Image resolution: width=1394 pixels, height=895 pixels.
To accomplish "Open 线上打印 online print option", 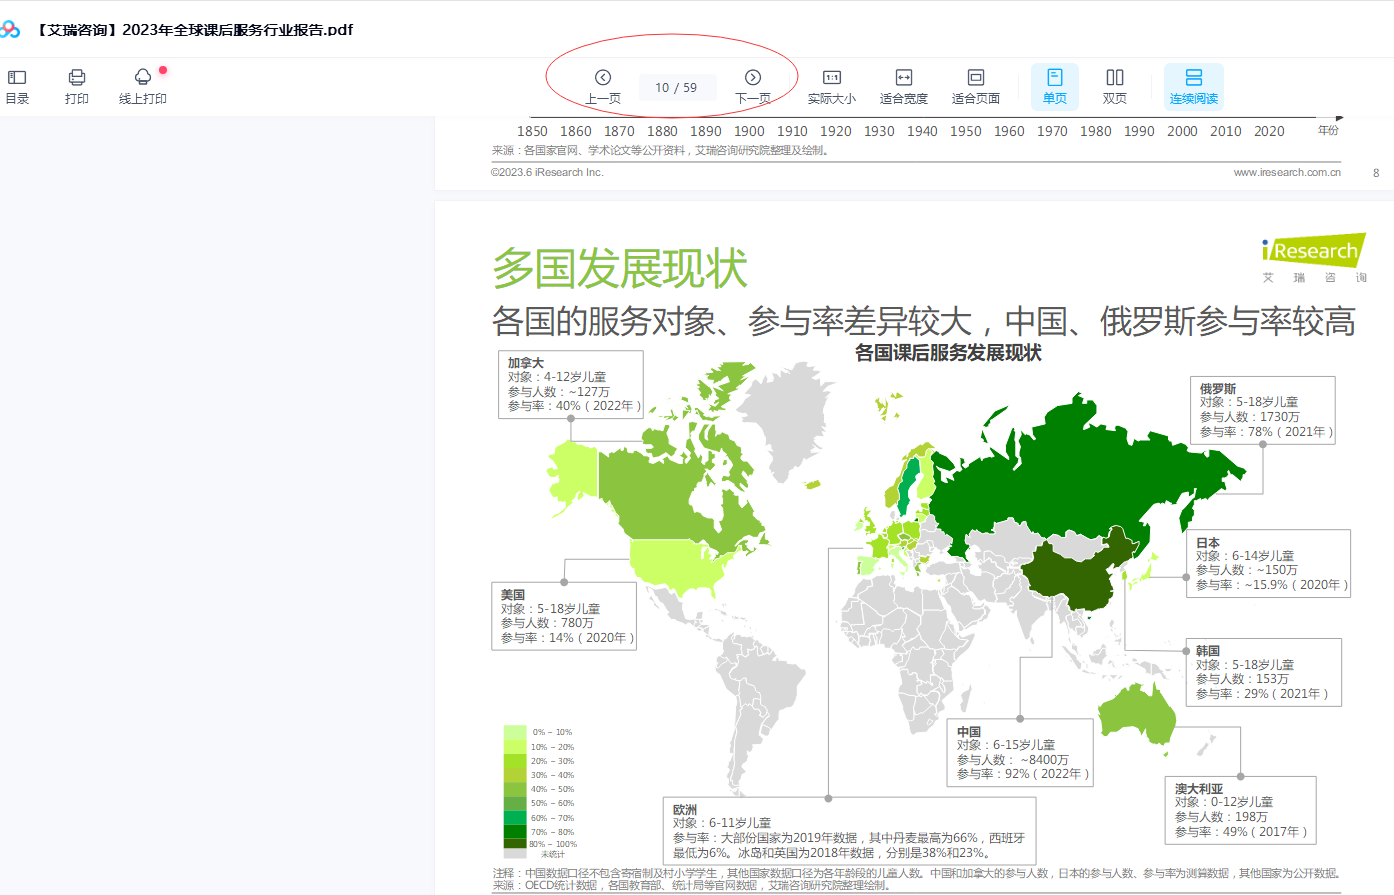I will (143, 86).
